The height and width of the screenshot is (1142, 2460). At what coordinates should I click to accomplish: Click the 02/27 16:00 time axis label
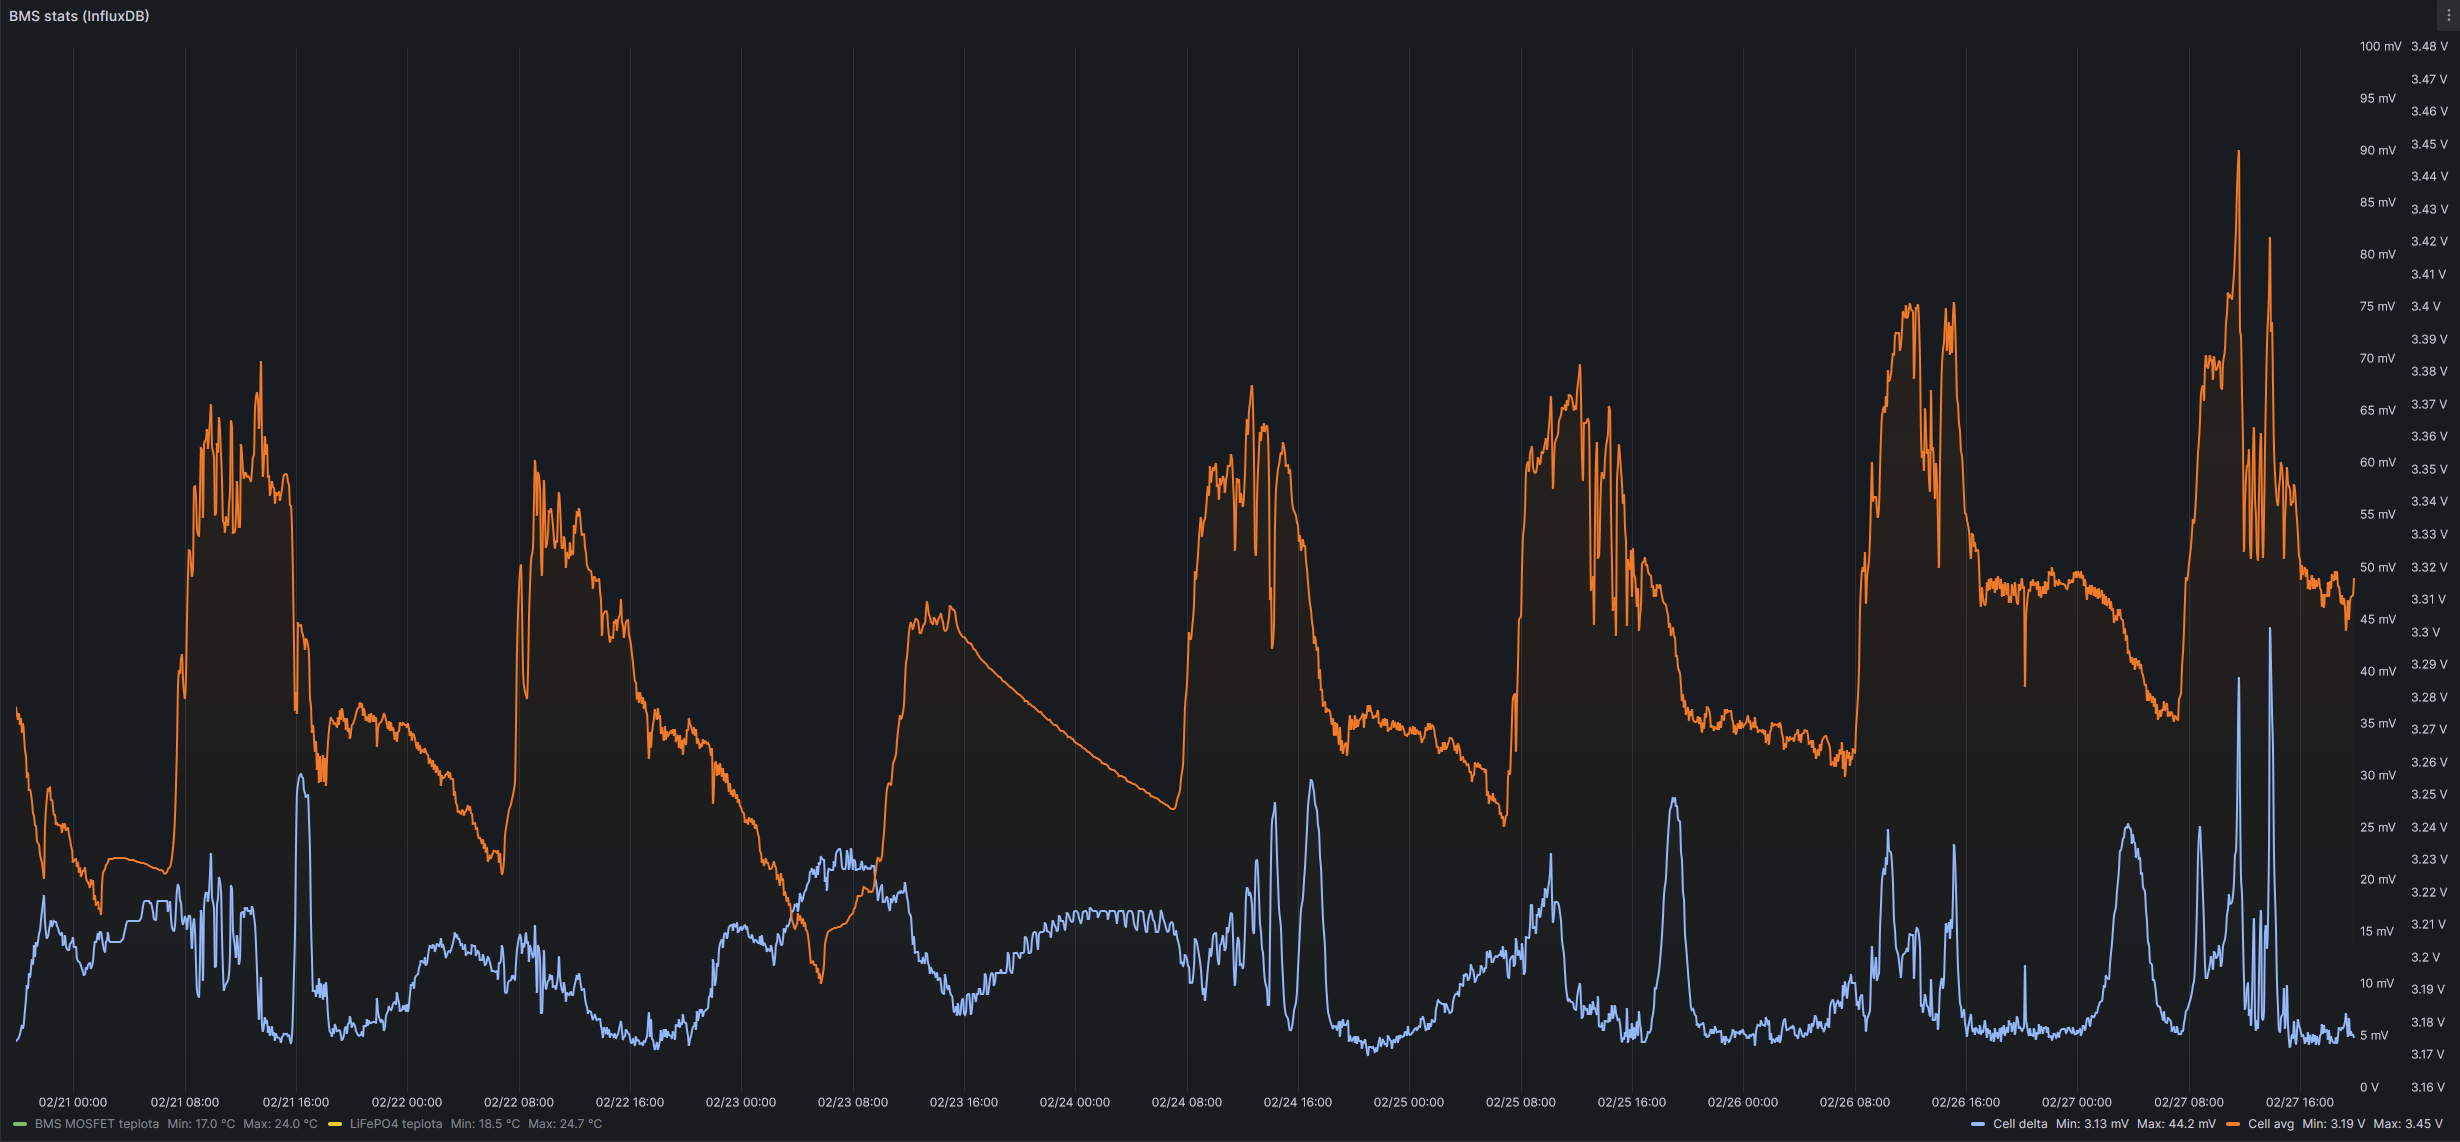[2299, 1102]
